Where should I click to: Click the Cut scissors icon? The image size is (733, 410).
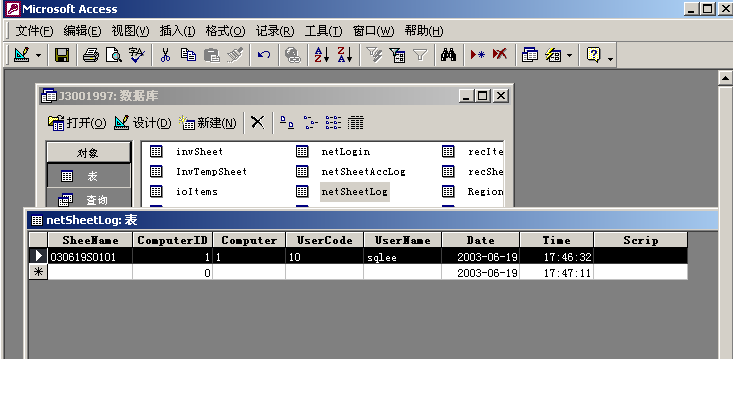pyautogui.click(x=165, y=56)
